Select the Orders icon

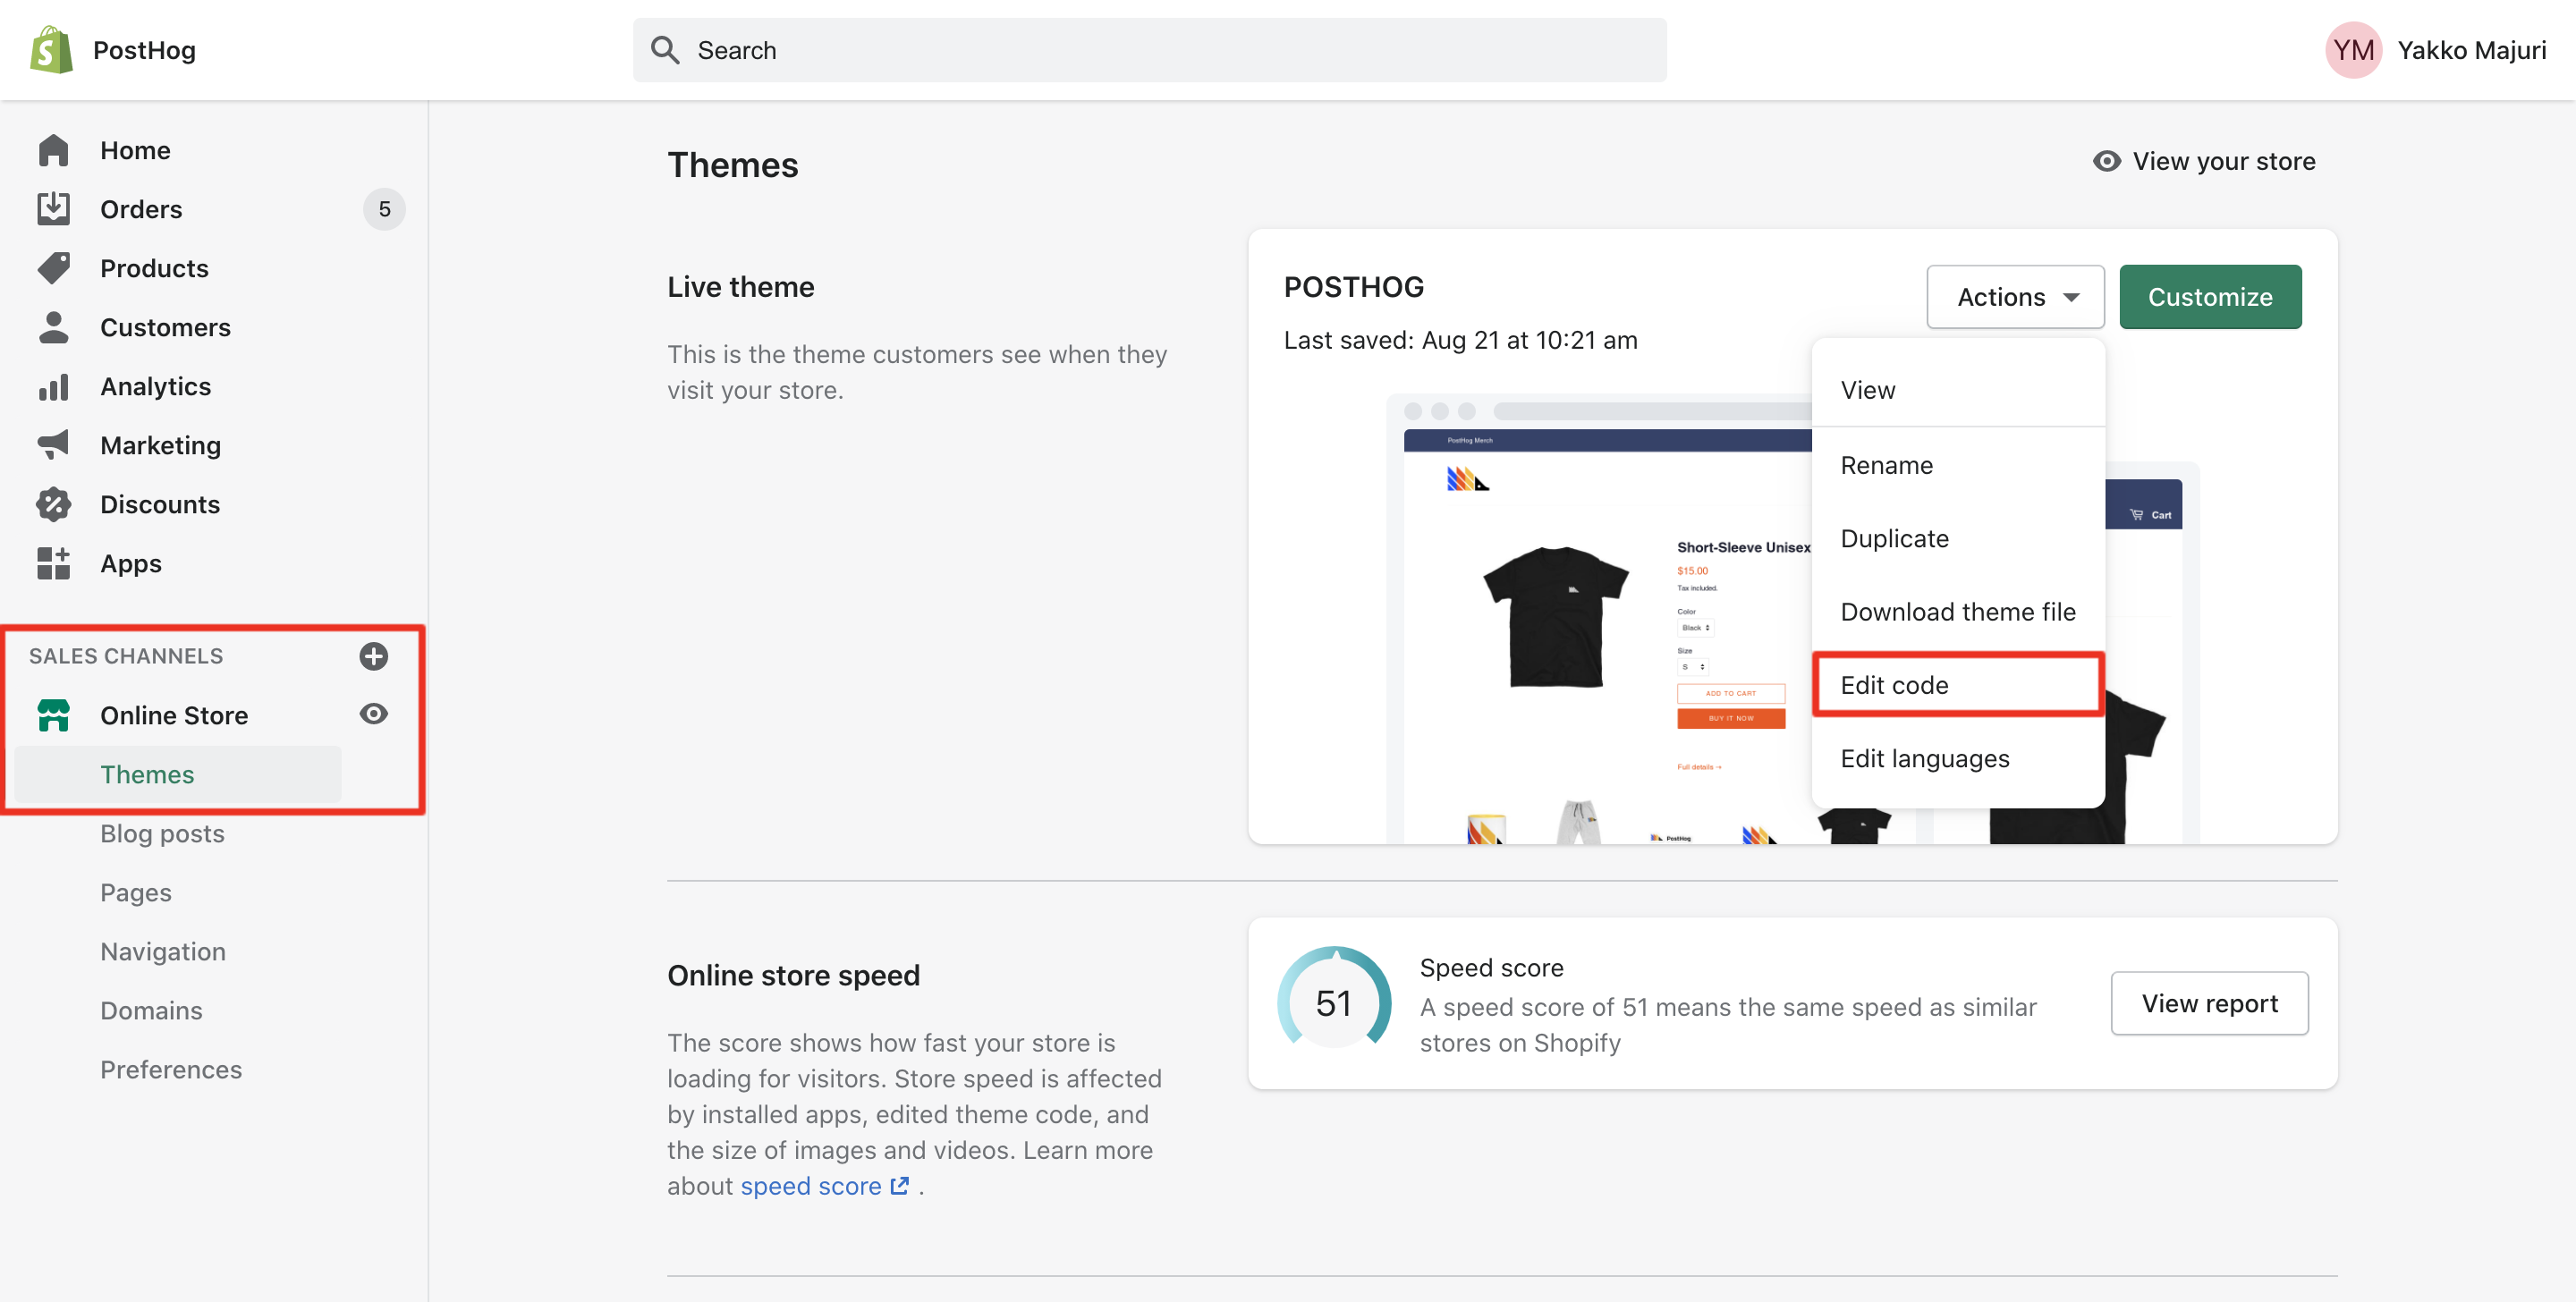(x=53, y=208)
